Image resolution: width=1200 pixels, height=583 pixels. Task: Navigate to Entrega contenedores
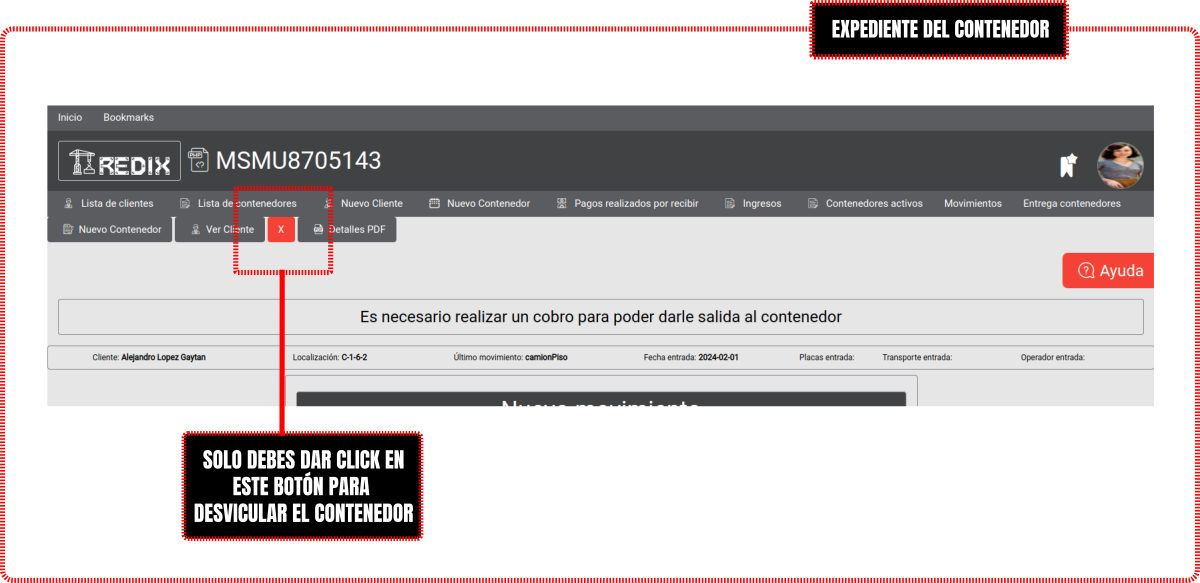[1071, 204]
